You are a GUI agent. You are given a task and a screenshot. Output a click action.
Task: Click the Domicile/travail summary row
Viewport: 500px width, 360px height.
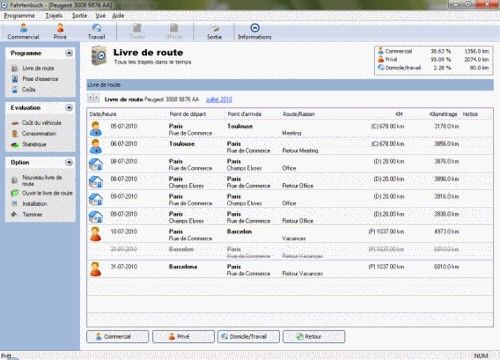(433, 68)
